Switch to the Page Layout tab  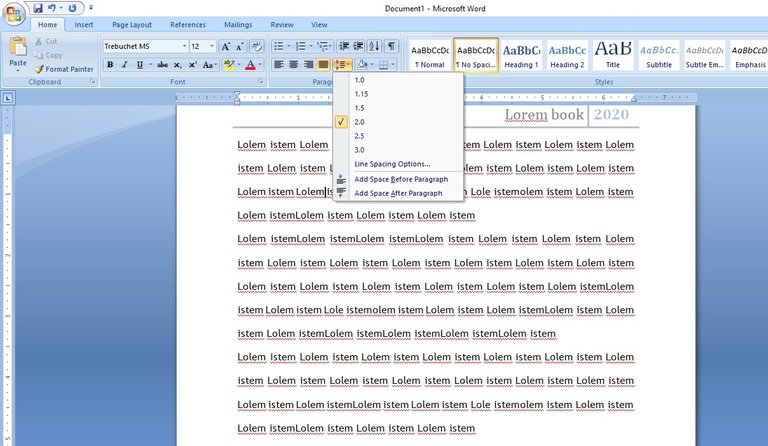[x=132, y=24]
